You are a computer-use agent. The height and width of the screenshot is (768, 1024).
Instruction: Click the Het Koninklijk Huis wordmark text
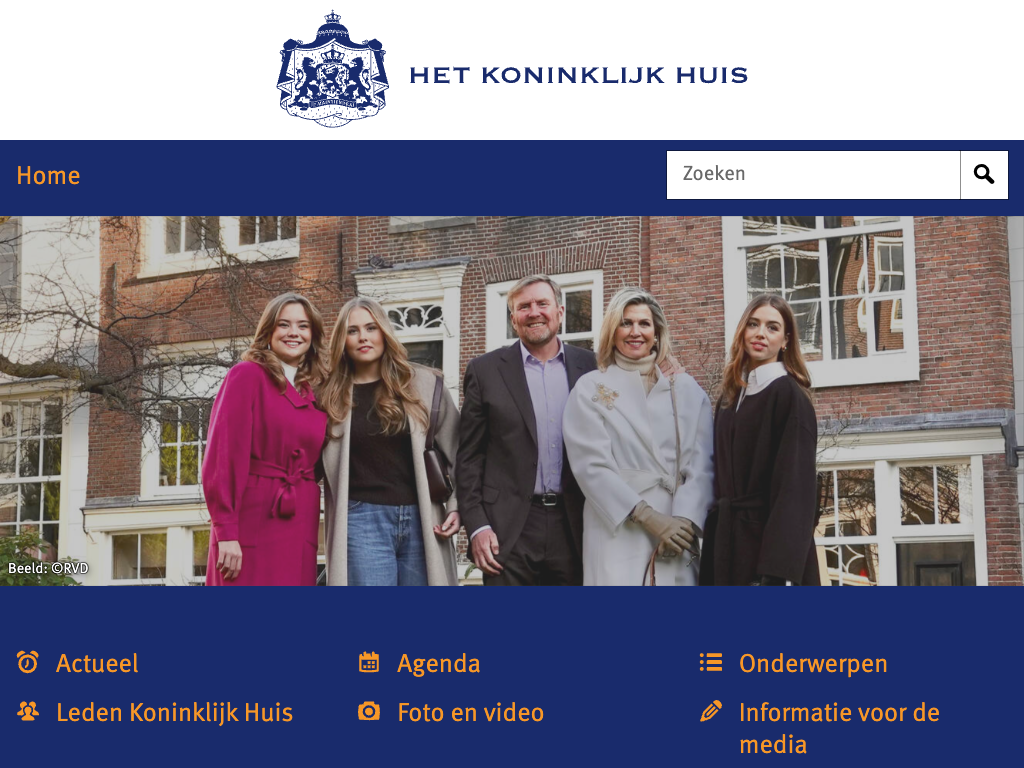(579, 75)
